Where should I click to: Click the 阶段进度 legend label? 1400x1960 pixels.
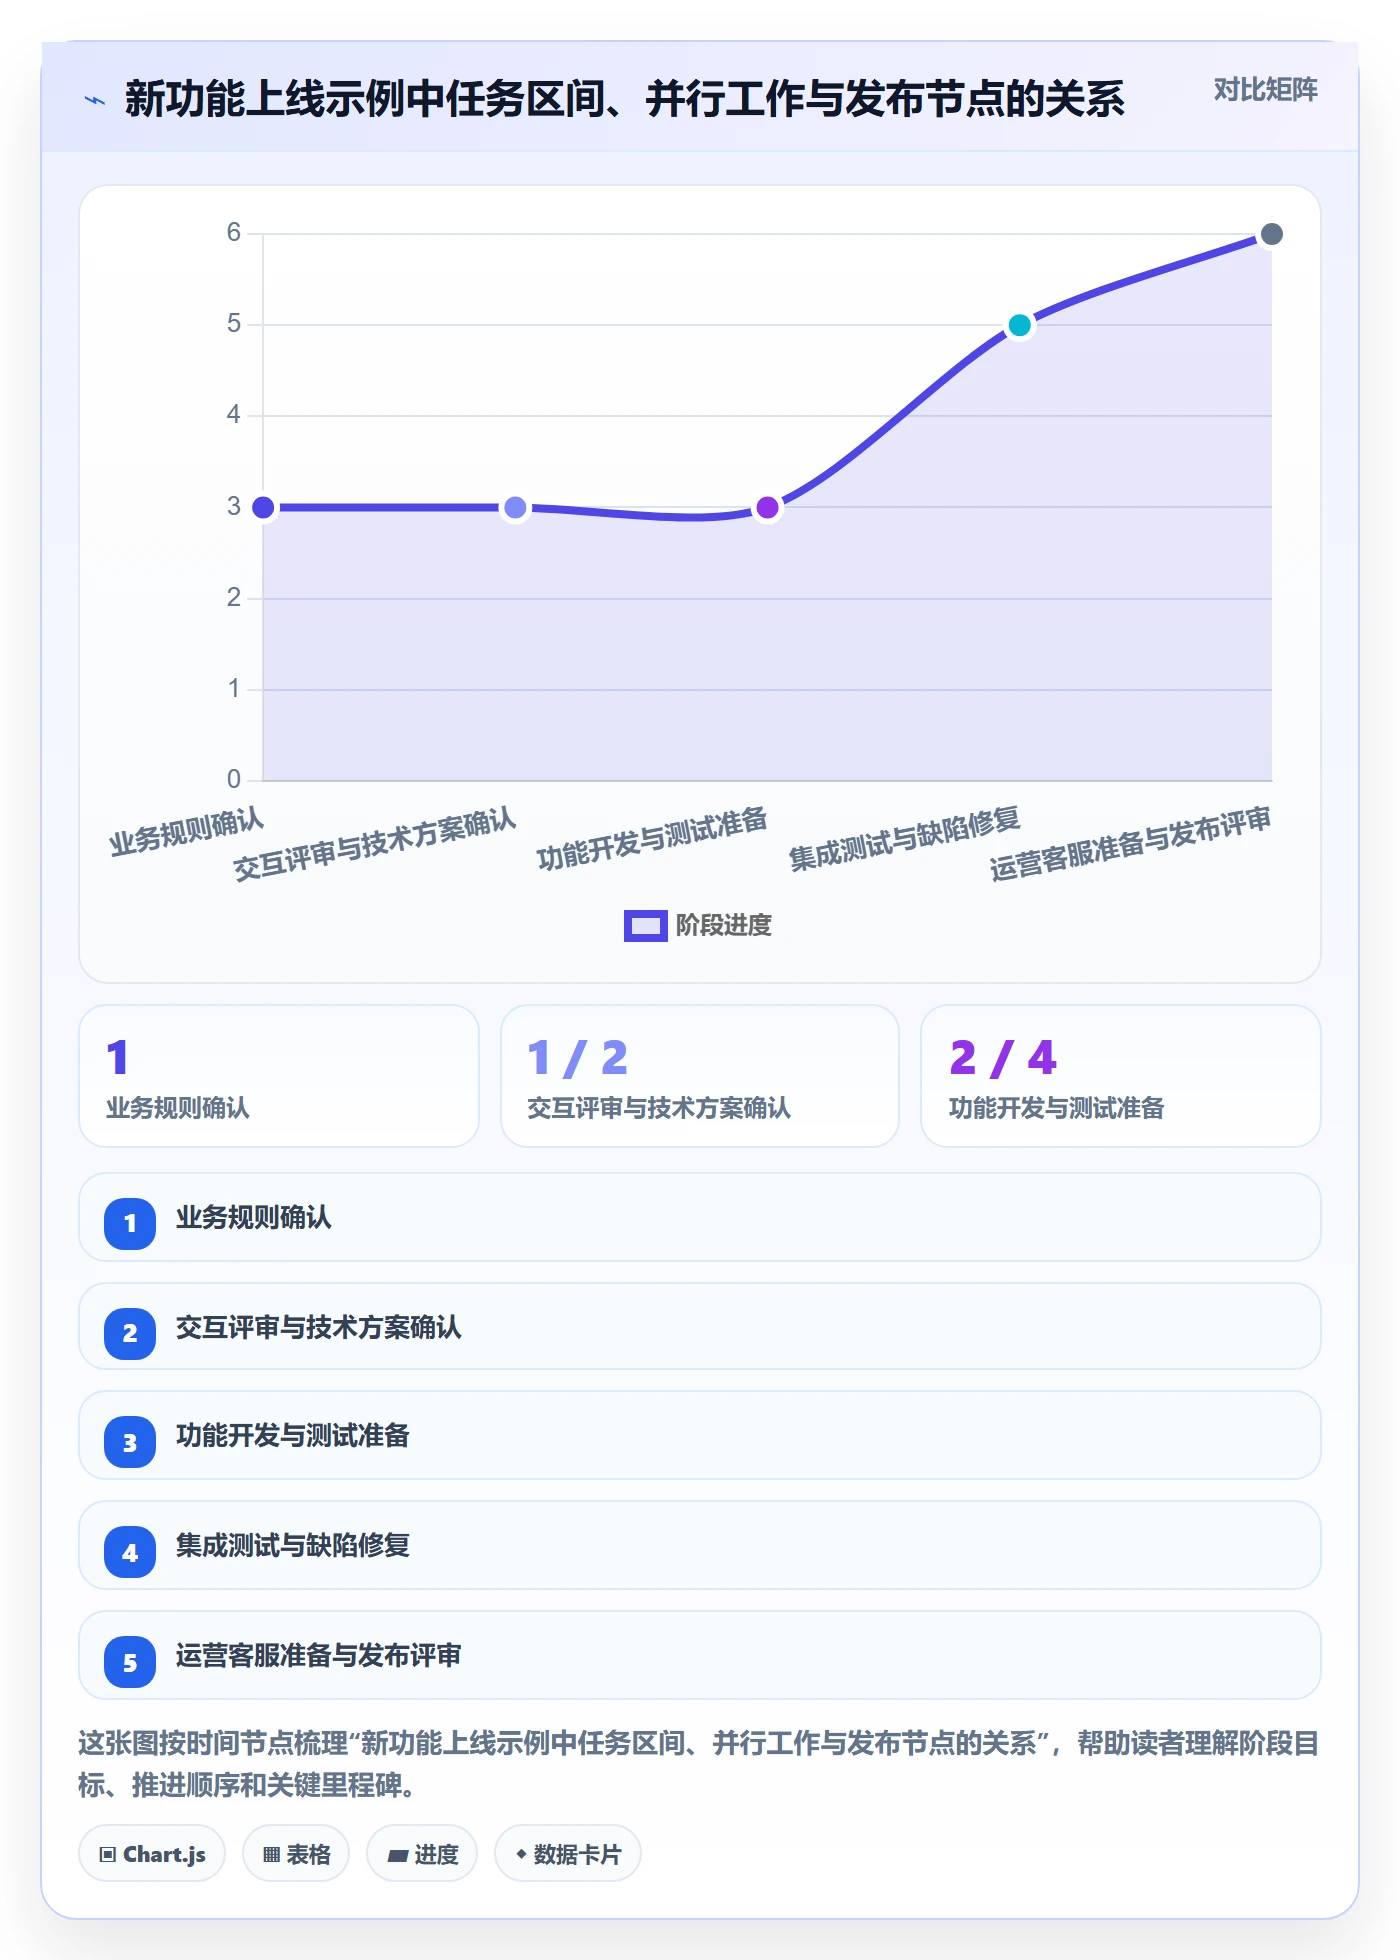coord(724,926)
